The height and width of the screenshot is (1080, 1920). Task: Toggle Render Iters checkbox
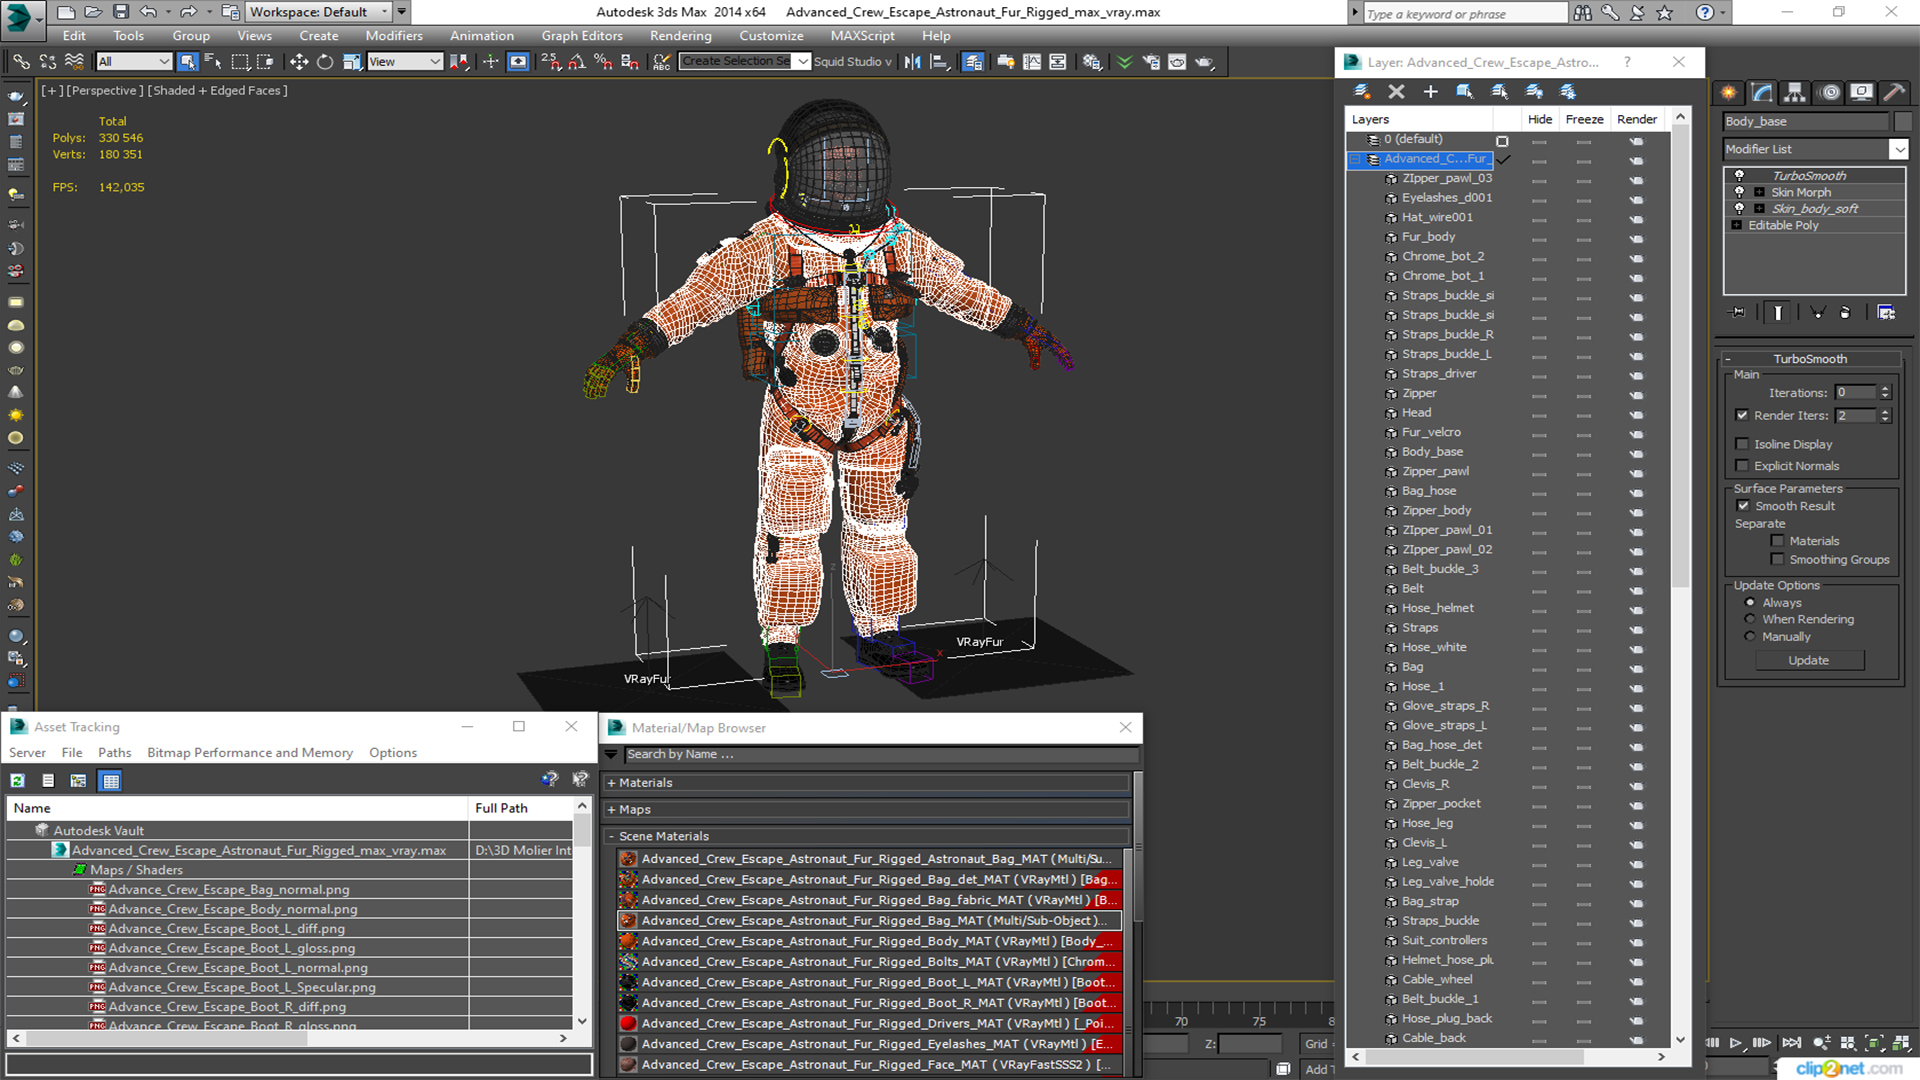click(1742, 415)
